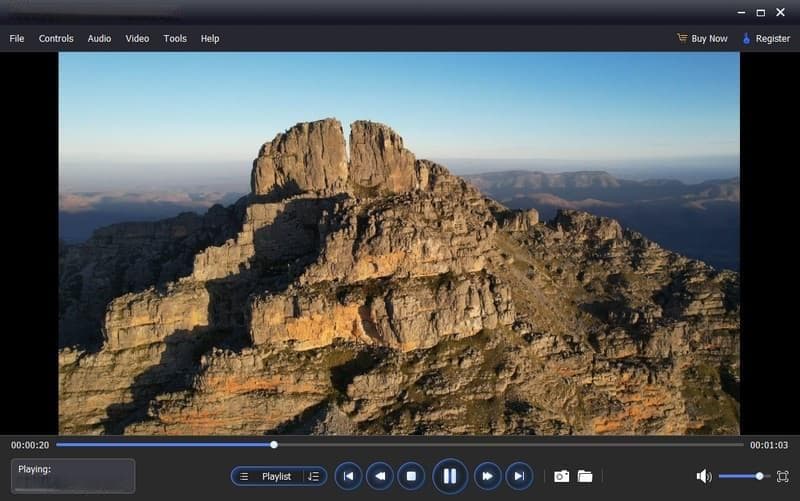Screen dimensions: 800x501
Task: Open the Controls menu
Action: pos(56,39)
